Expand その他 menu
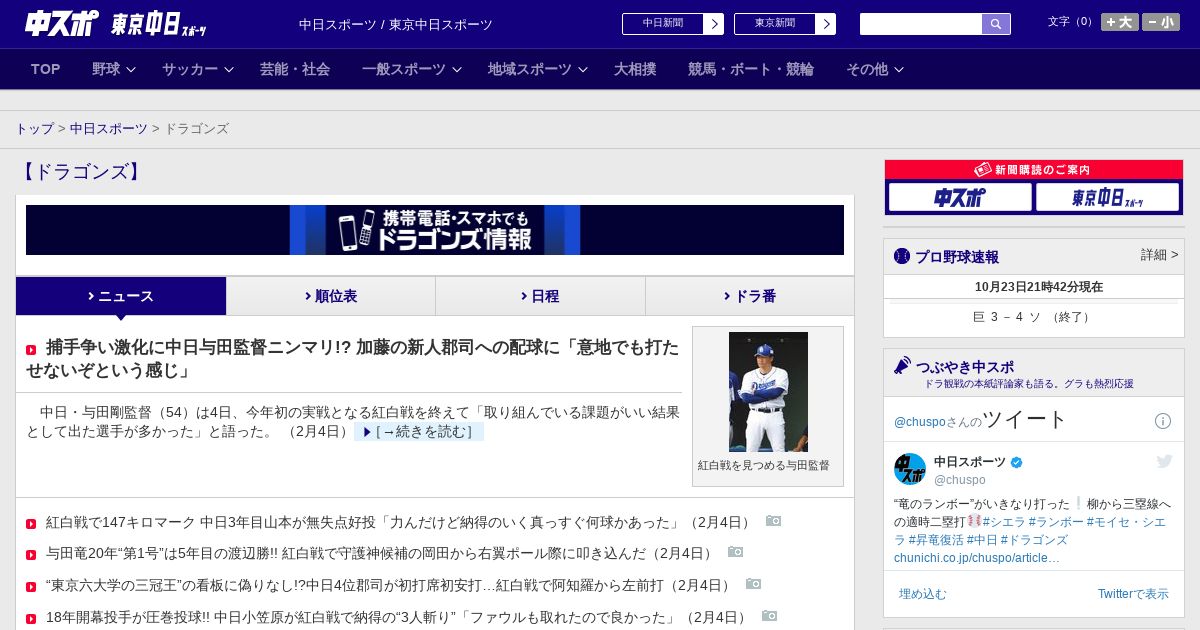1200x630 pixels. 875,69
